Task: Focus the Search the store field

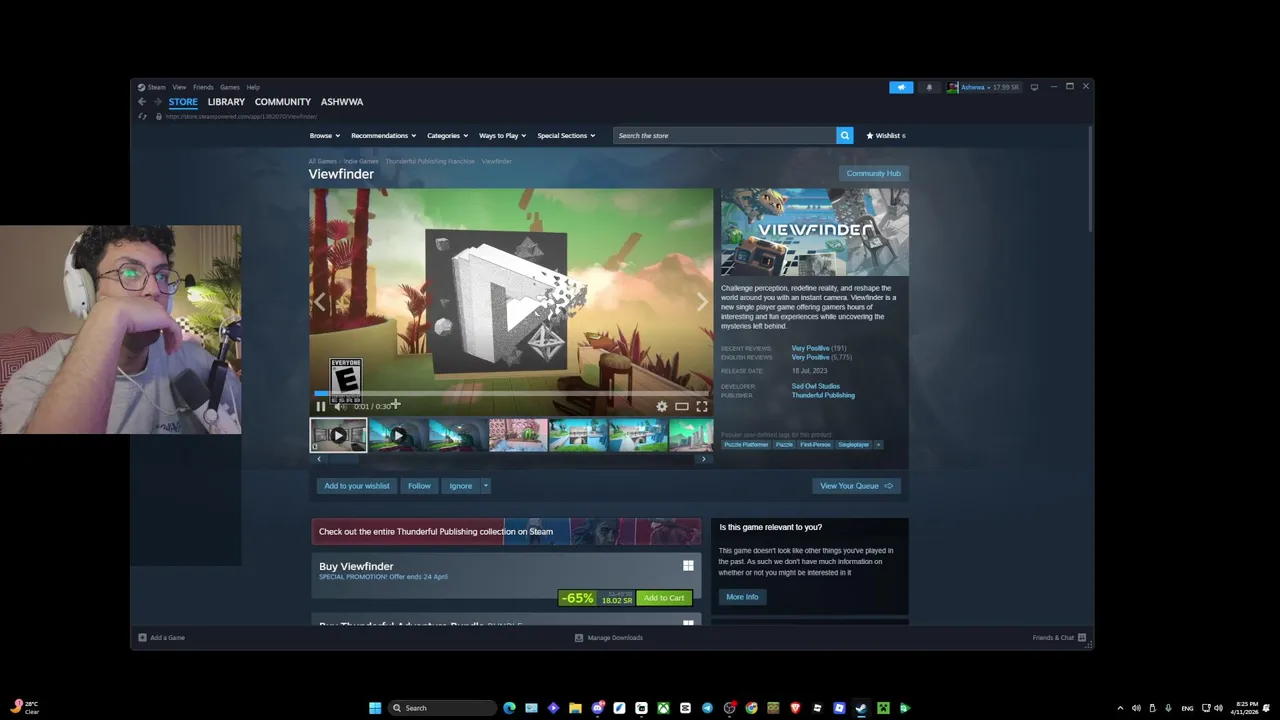Action: pos(725,135)
